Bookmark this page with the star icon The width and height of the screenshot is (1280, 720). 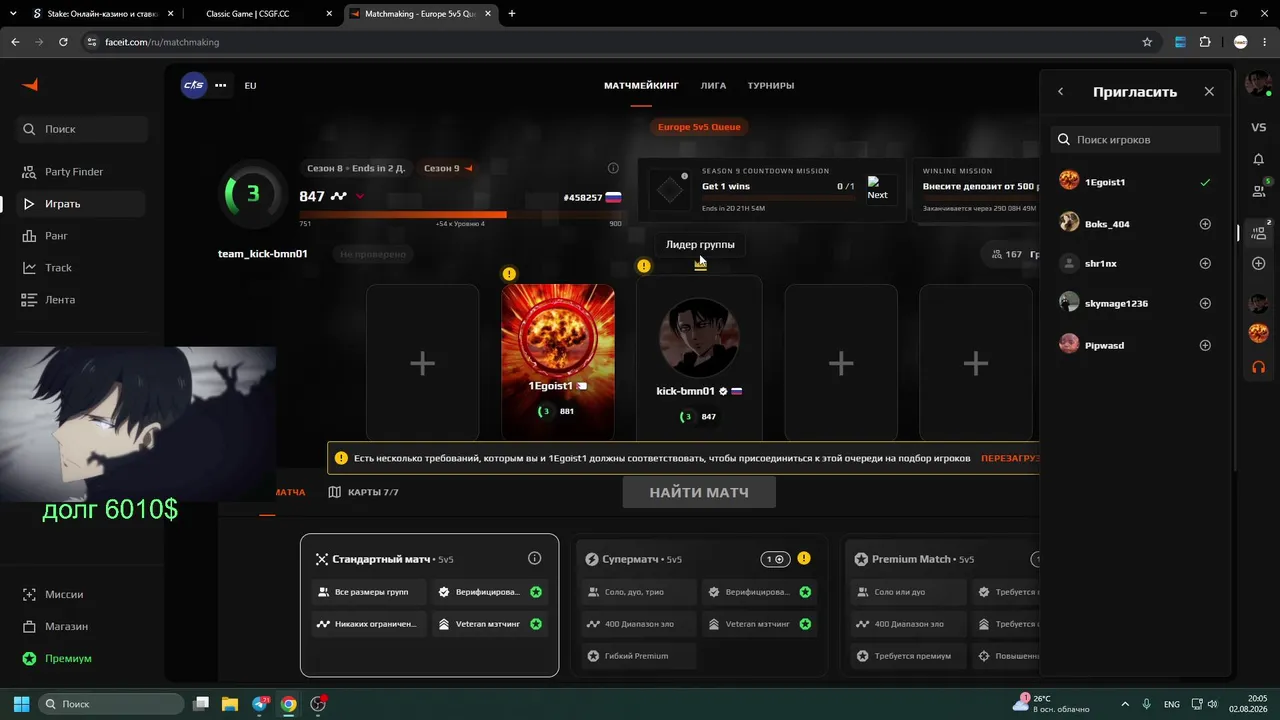click(x=1147, y=42)
